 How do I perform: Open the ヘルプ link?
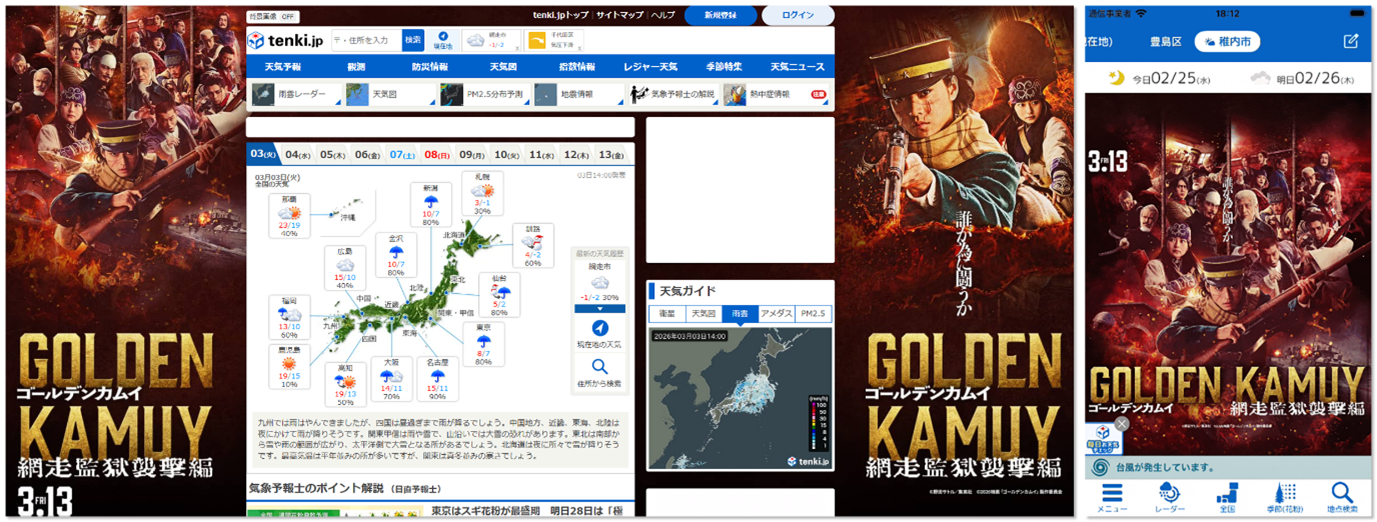662,16
